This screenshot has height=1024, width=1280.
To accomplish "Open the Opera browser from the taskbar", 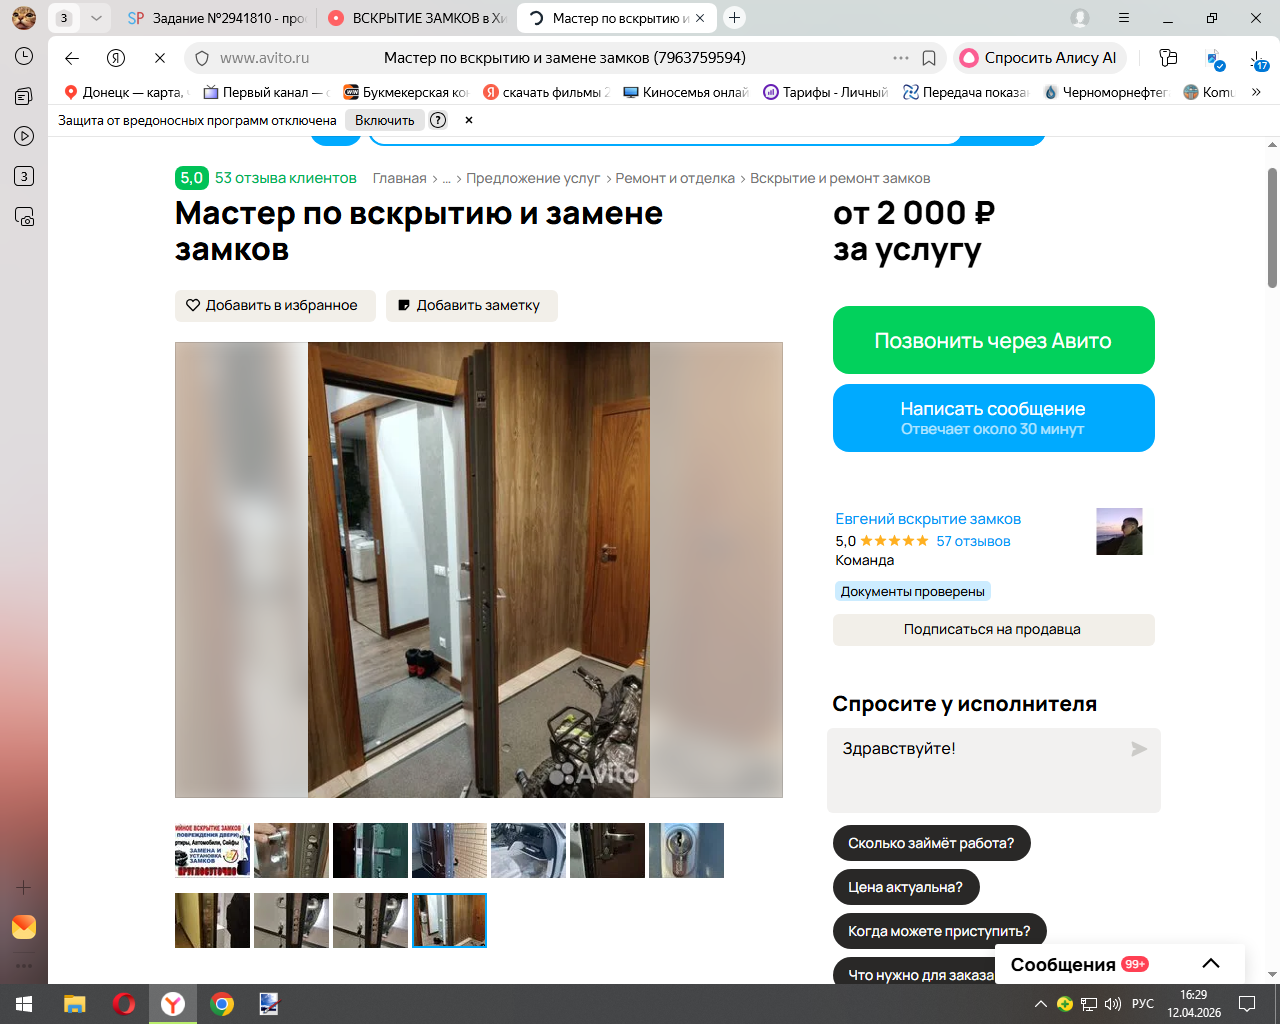I will click(x=124, y=1004).
